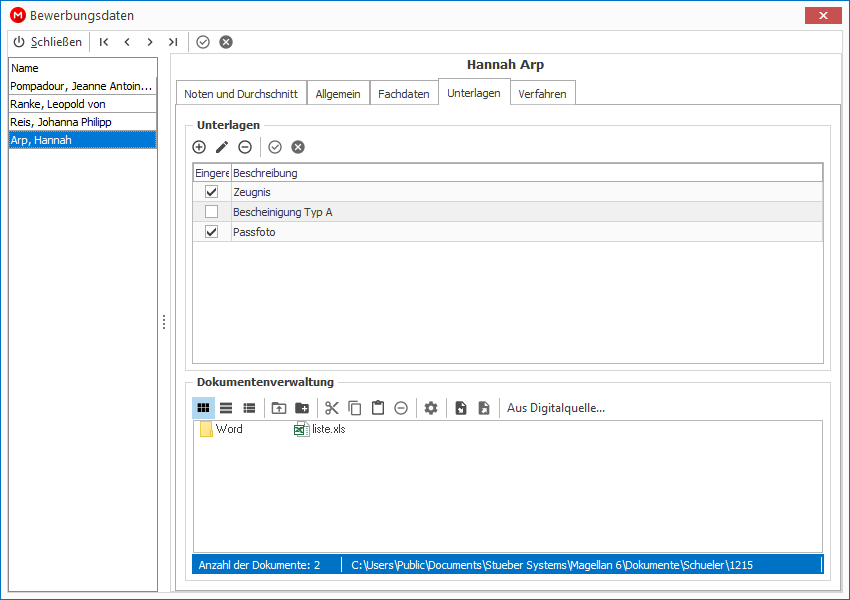Check the Bescheinigung Typ A checkbox
The height and width of the screenshot is (600, 850).
pyautogui.click(x=211, y=212)
